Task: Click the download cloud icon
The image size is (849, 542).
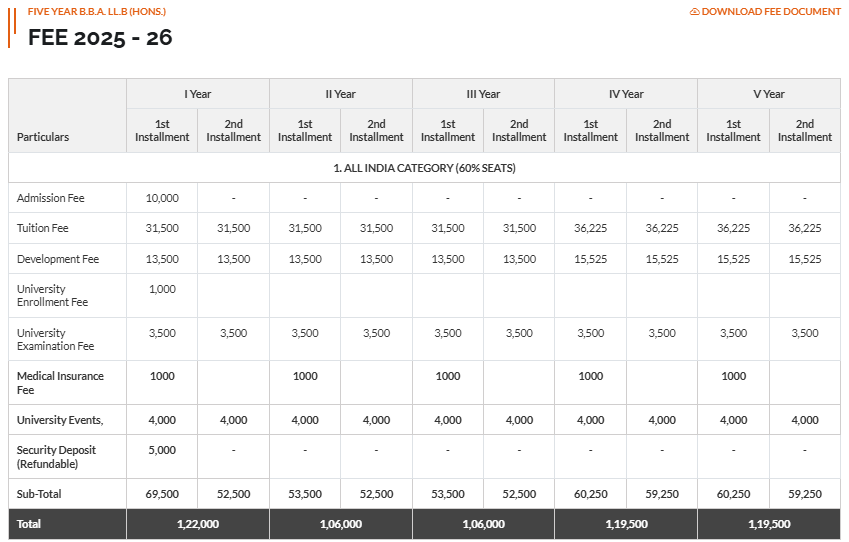Action: click(x=694, y=12)
